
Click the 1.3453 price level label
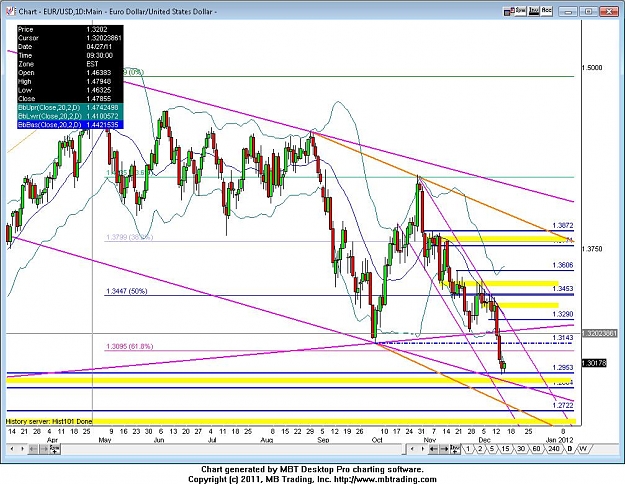coord(562,289)
